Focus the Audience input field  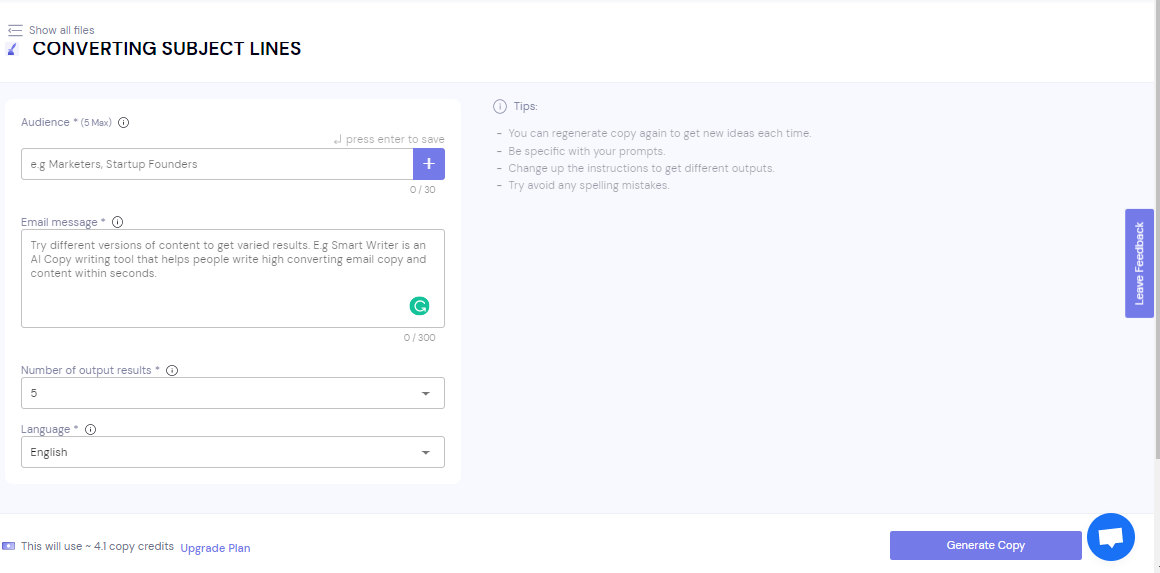216,164
